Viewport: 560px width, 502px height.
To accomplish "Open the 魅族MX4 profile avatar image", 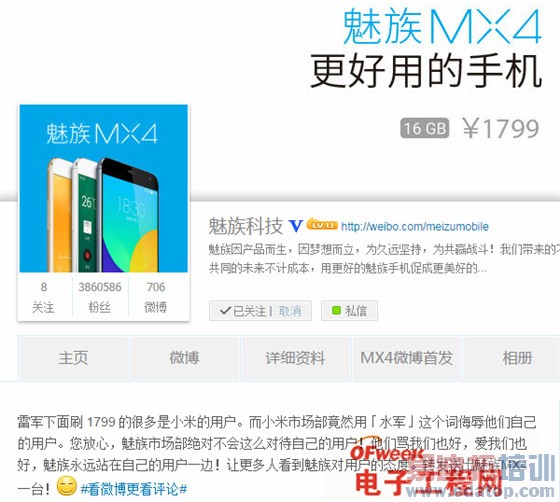I will pyautogui.click(x=104, y=189).
